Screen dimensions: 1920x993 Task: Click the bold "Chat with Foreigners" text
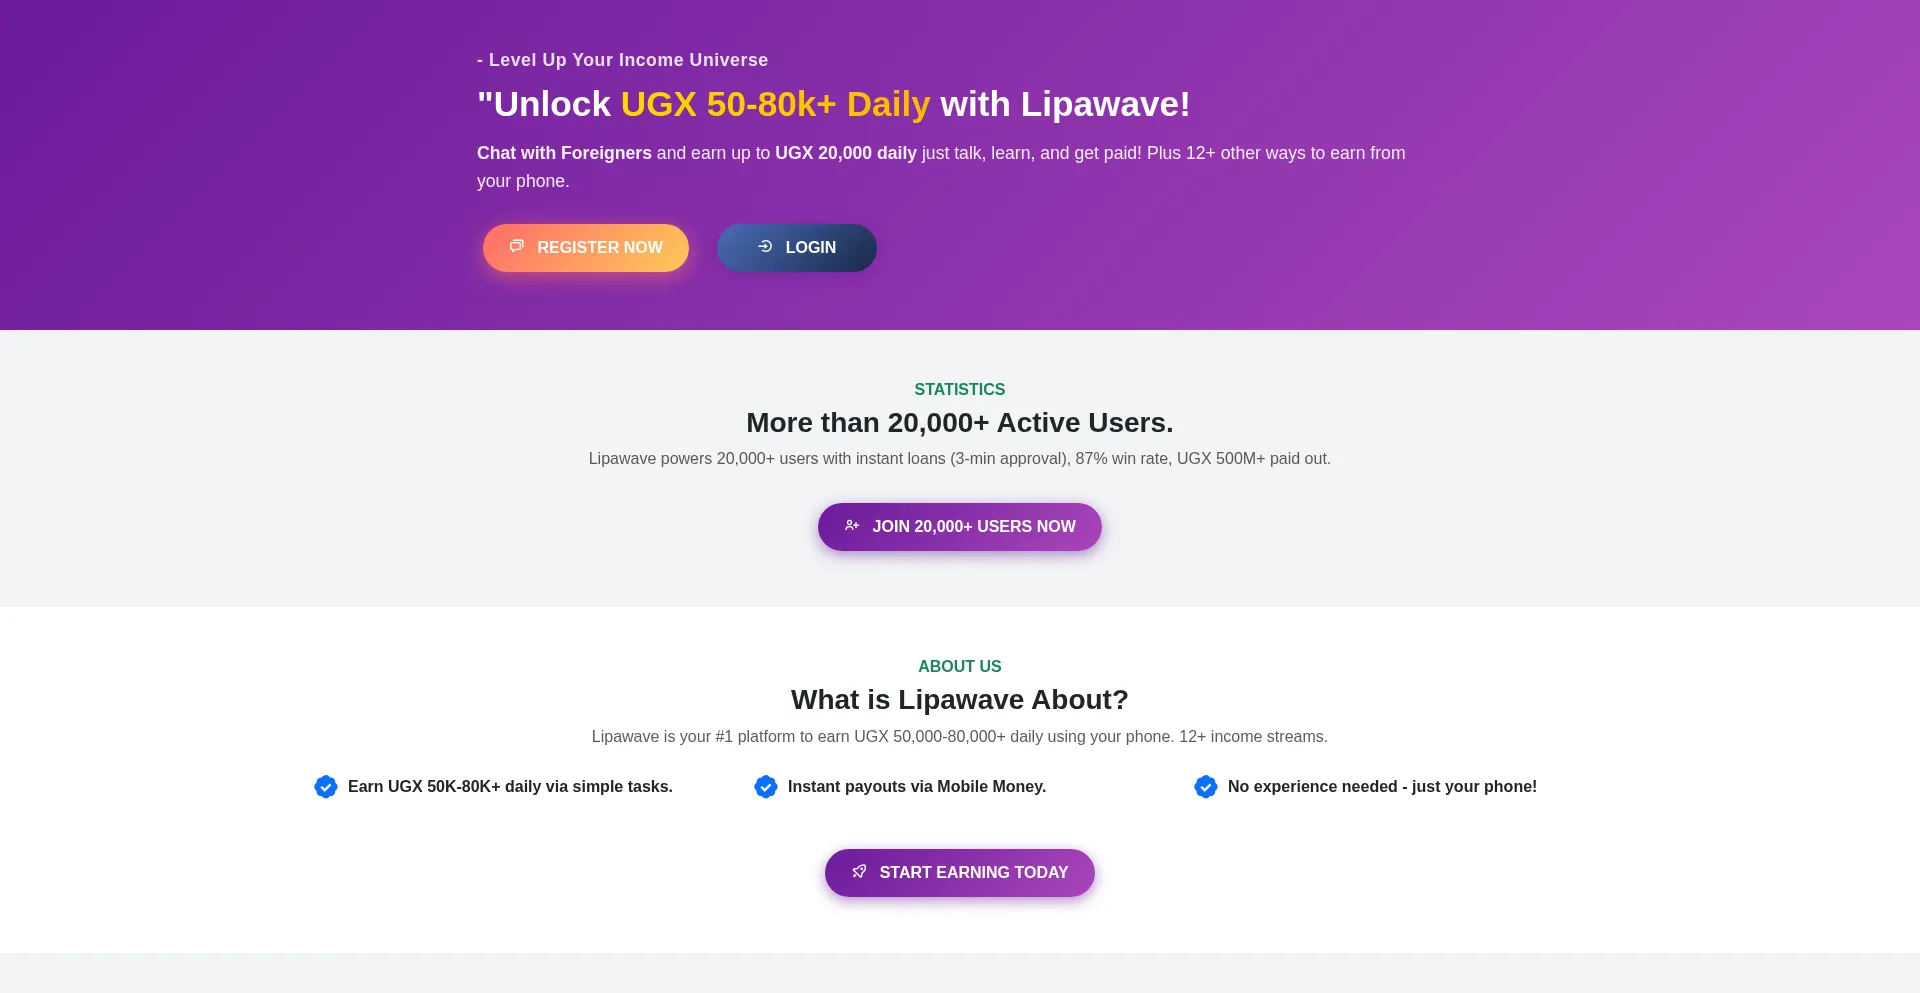[564, 153]
